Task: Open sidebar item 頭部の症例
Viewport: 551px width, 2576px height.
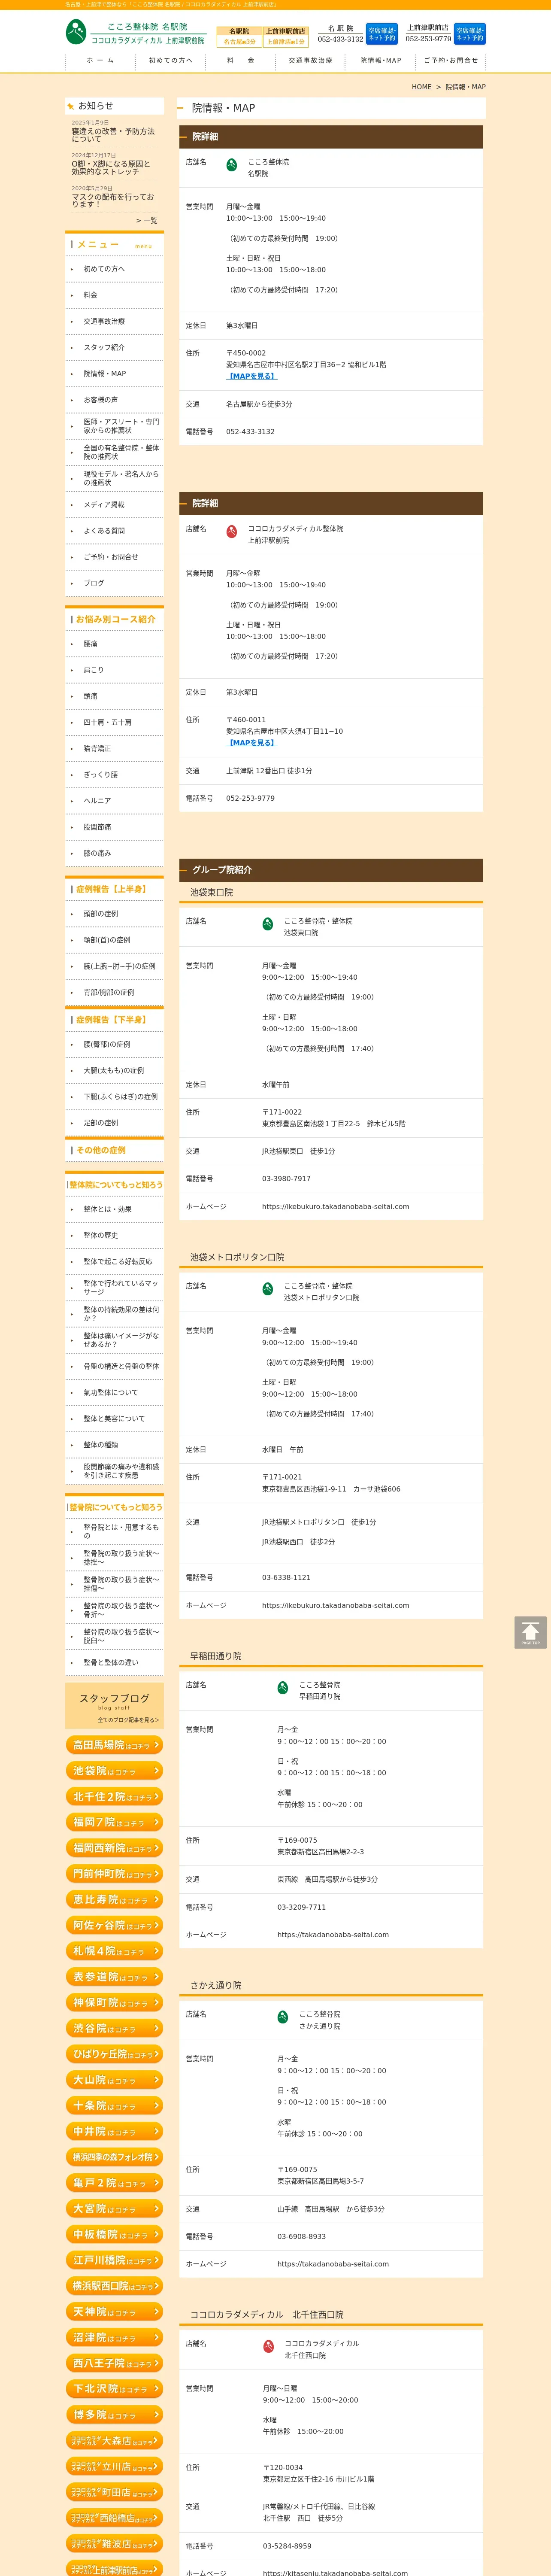Action: (114, 914)
